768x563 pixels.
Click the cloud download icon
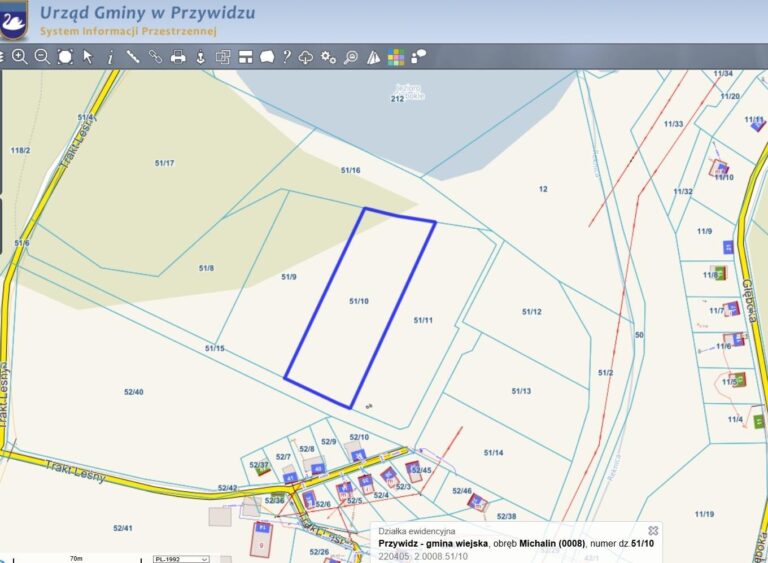[x=306, y=57]
